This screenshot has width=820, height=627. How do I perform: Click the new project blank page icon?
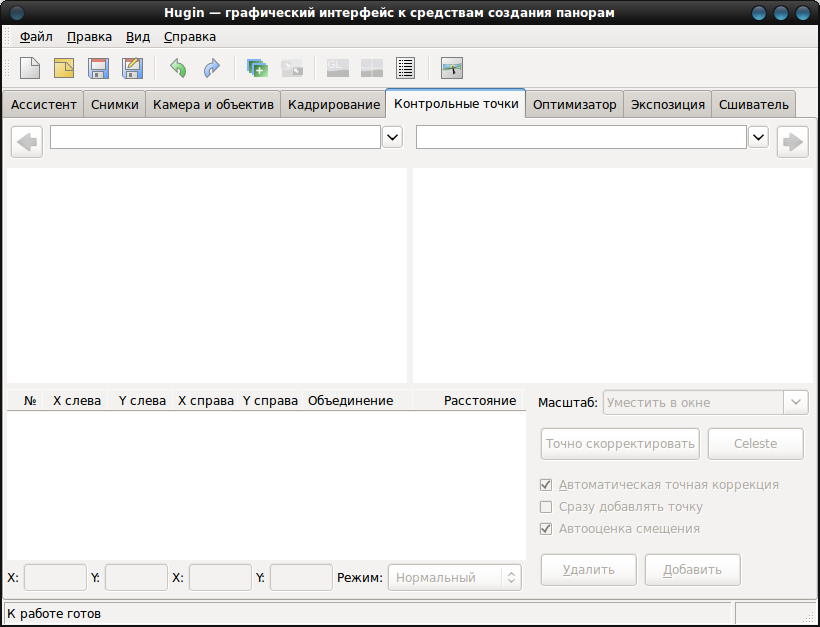[30, 68]
